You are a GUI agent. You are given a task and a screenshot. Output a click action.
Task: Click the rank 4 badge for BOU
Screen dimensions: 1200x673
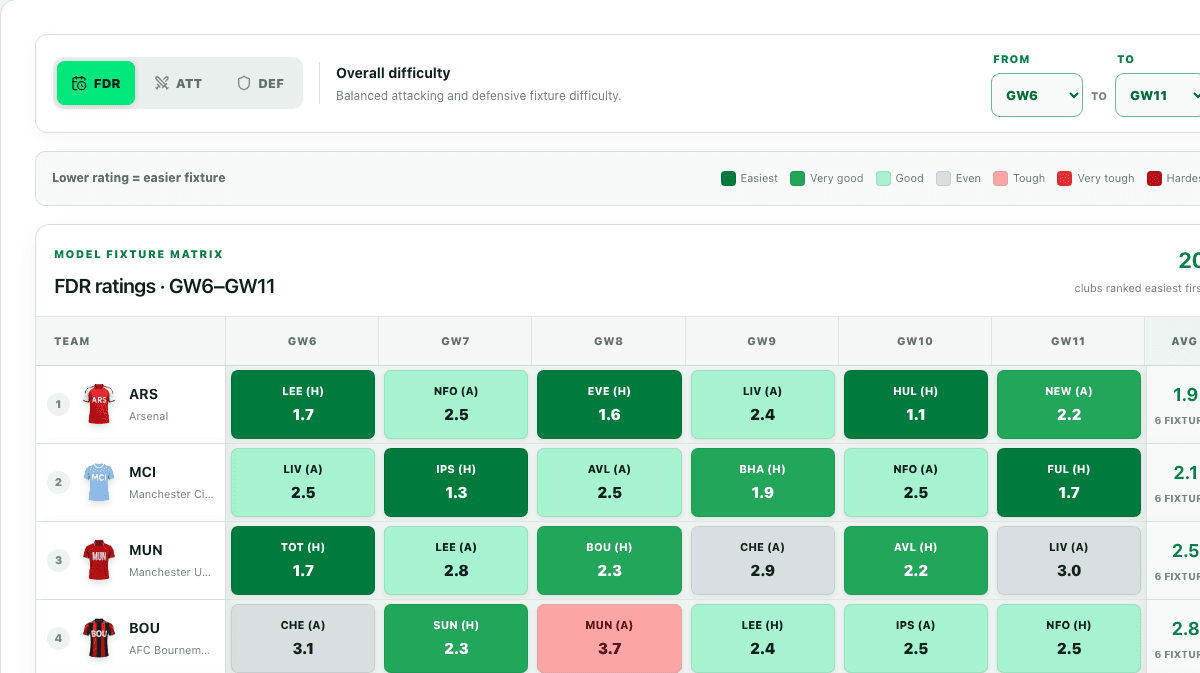(x=58, y=638)
